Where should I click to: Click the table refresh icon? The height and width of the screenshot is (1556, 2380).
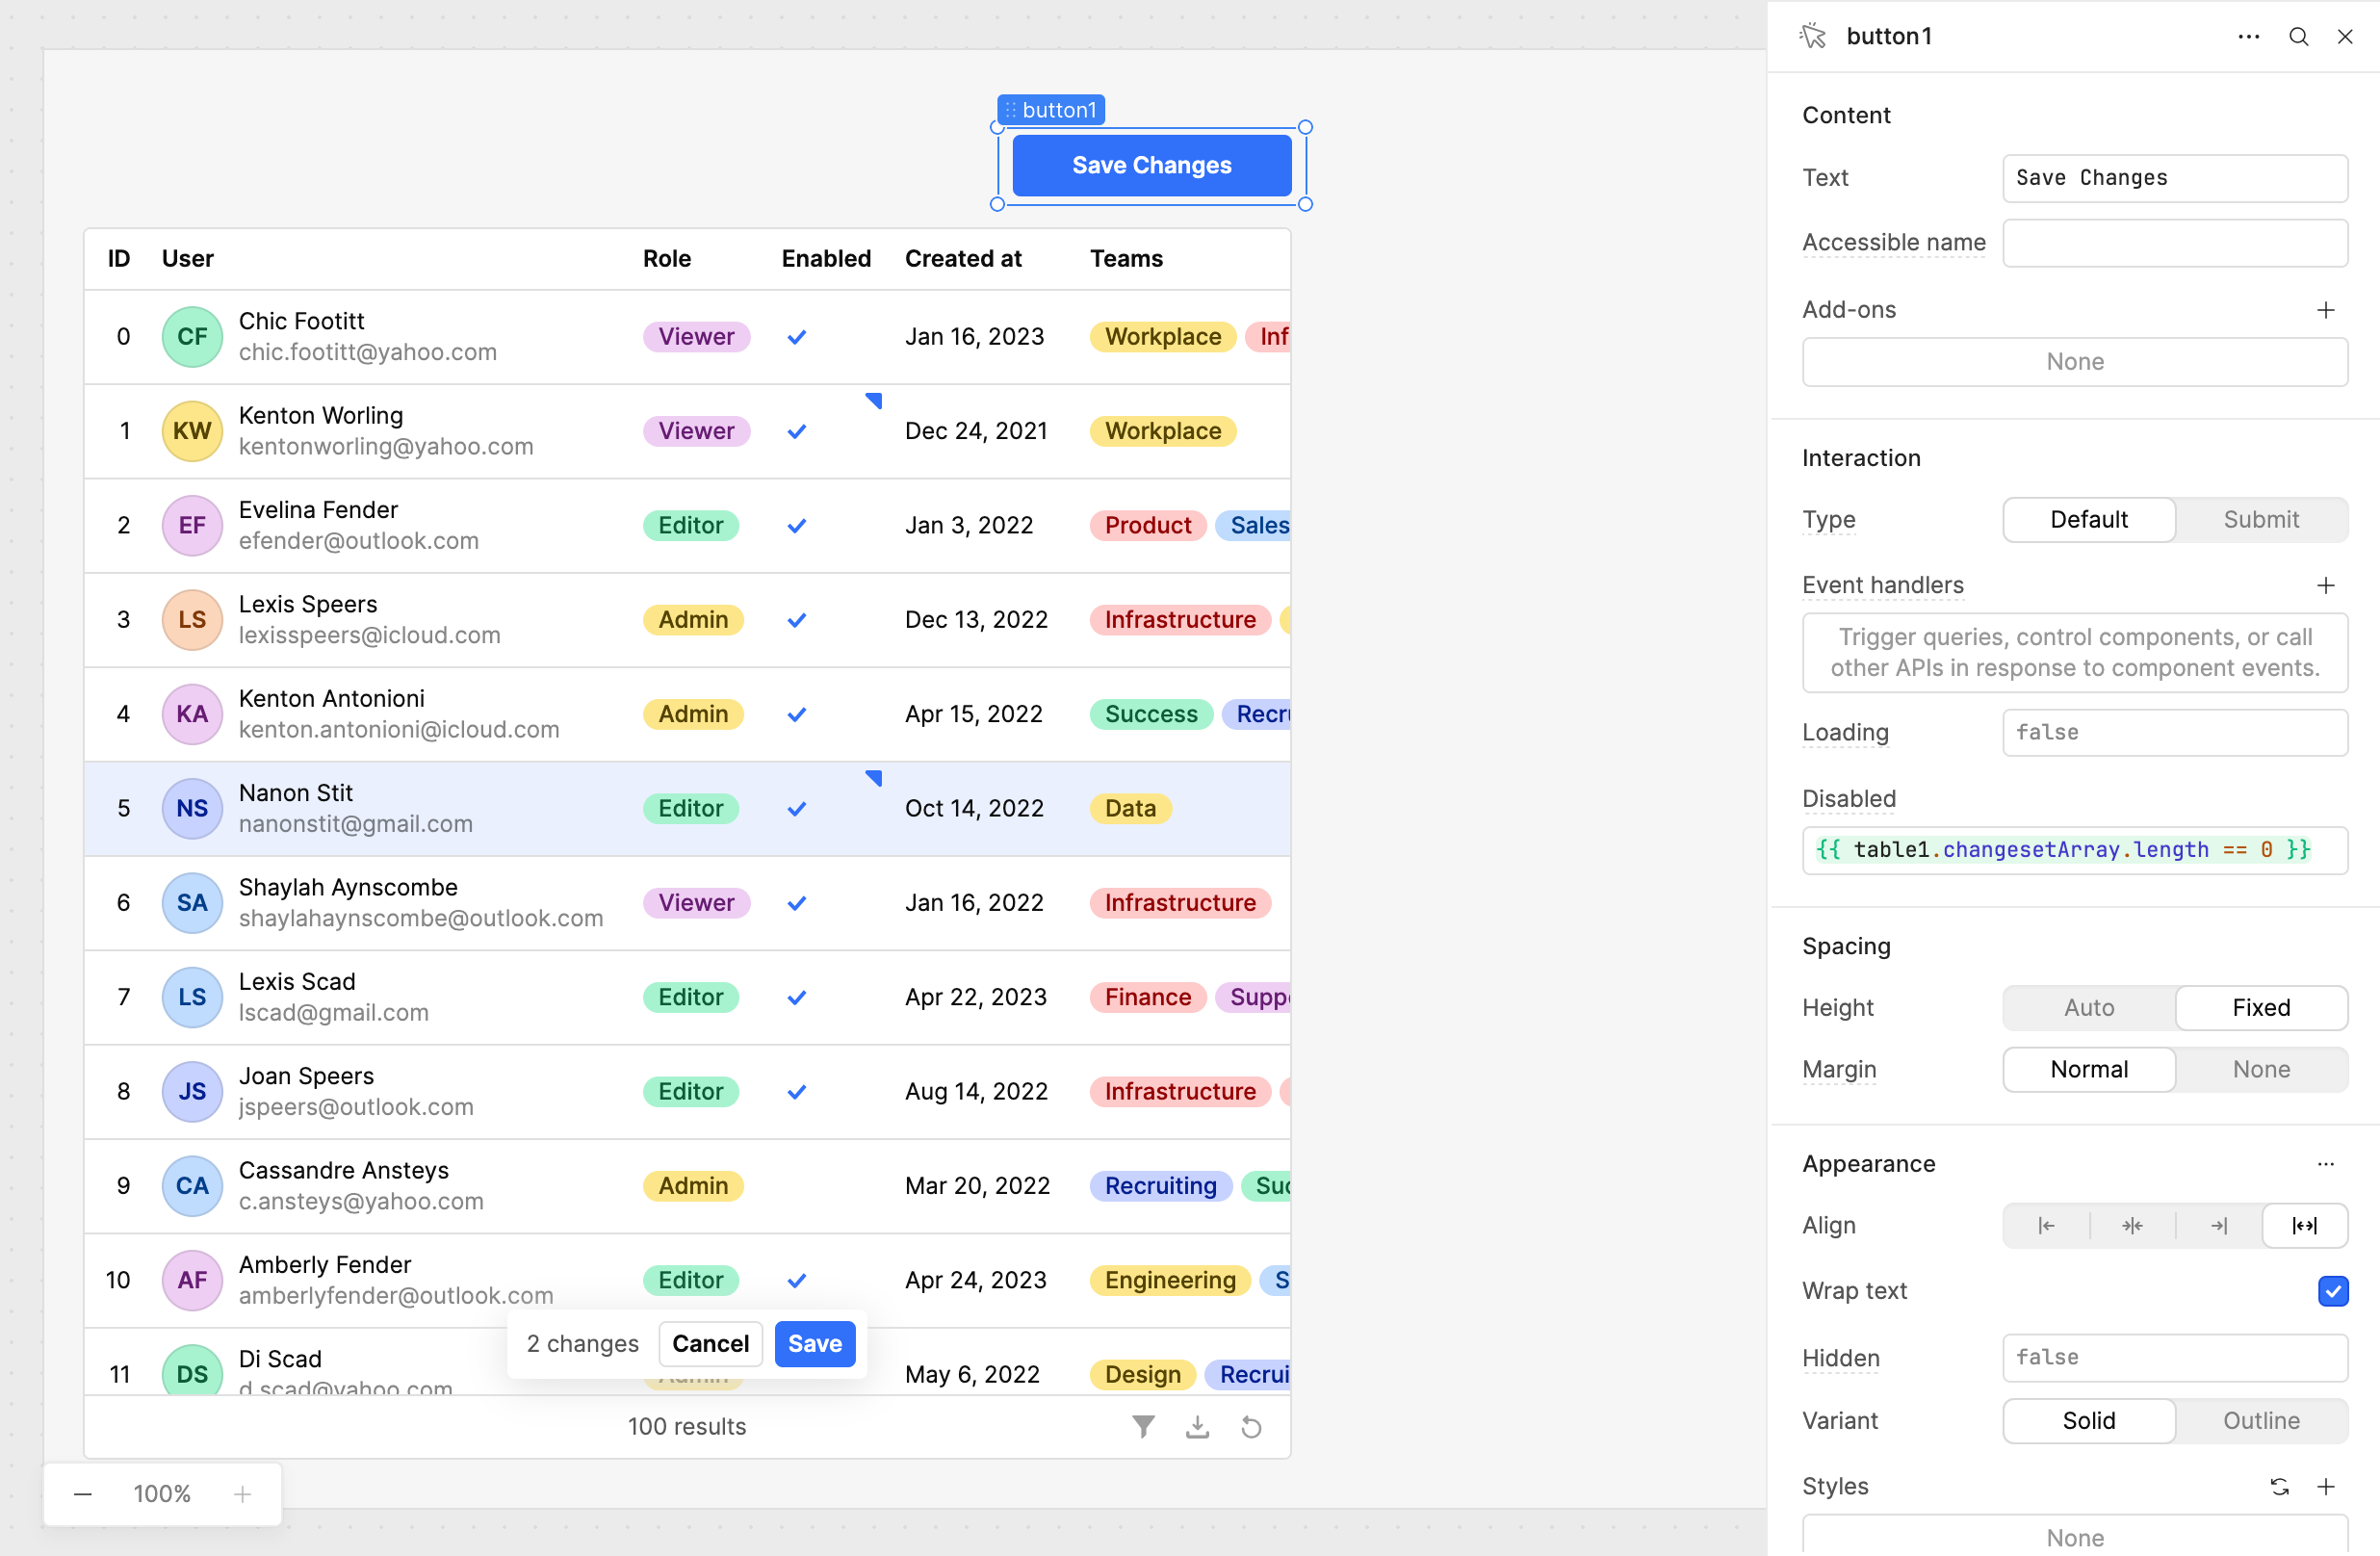coord(1251,1426)
